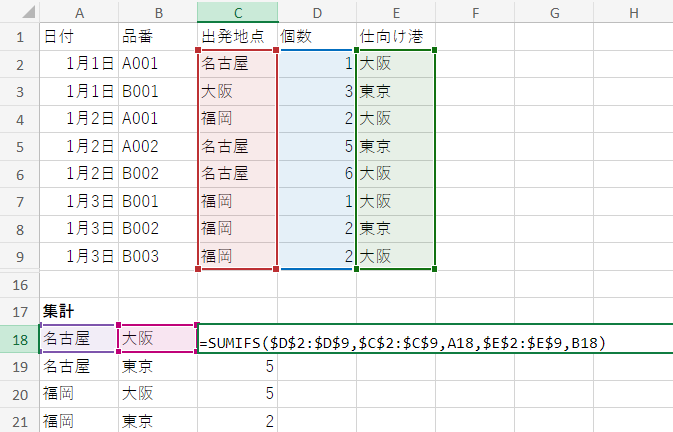Select cell A20 containing 福岡
Screen dimensions: 673x432
pos(79,394)
